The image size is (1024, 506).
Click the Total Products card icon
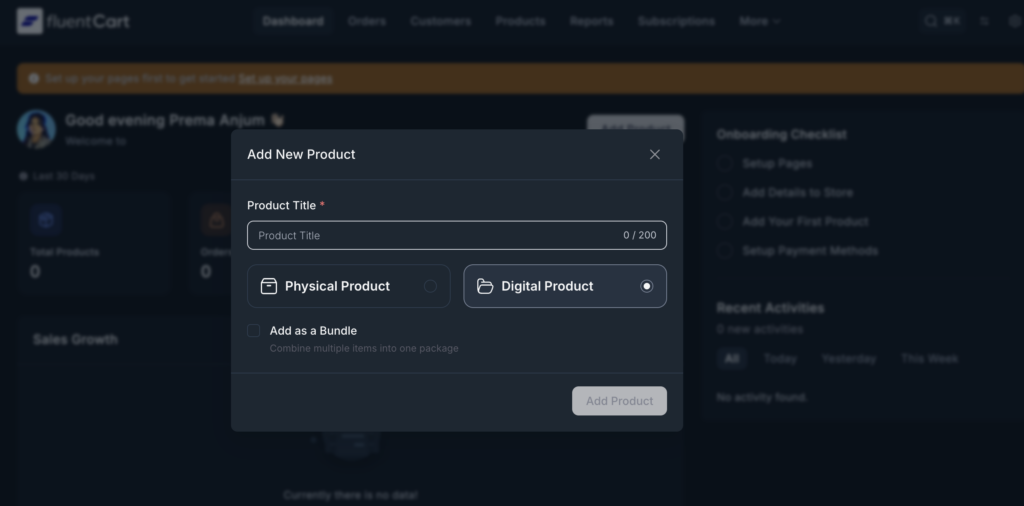coord(45,219)
